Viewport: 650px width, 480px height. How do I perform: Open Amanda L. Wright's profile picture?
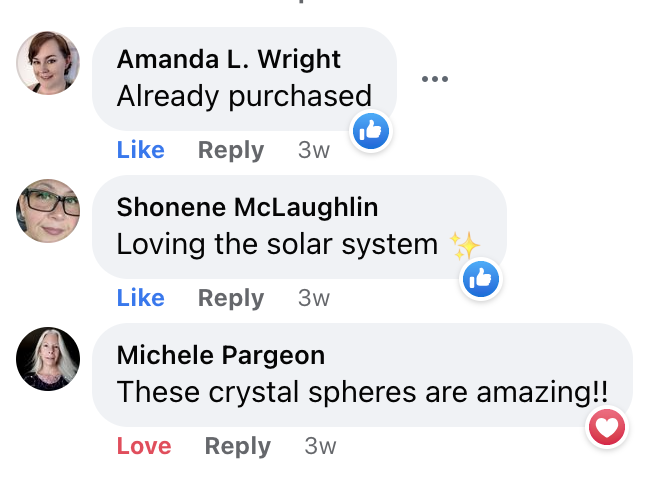(x=48, y=63)
